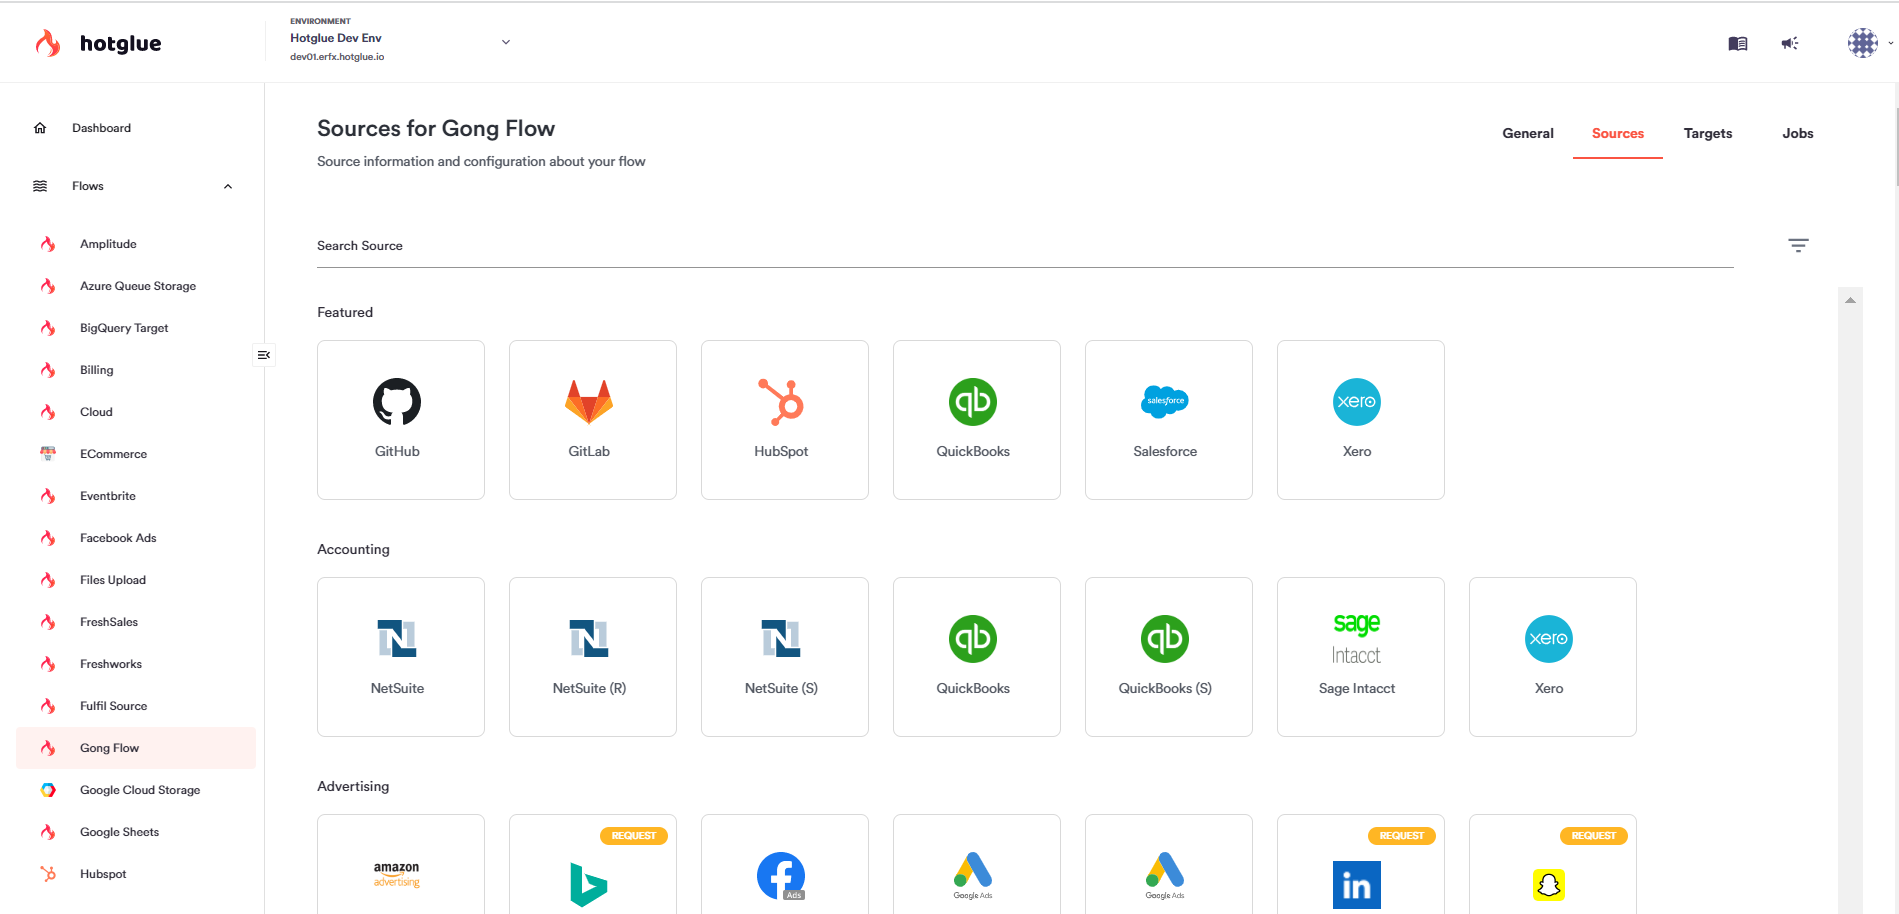Switch to the Jobs tab
The width and height of the screenshot is (1899, 914).
click(1798, 133)
